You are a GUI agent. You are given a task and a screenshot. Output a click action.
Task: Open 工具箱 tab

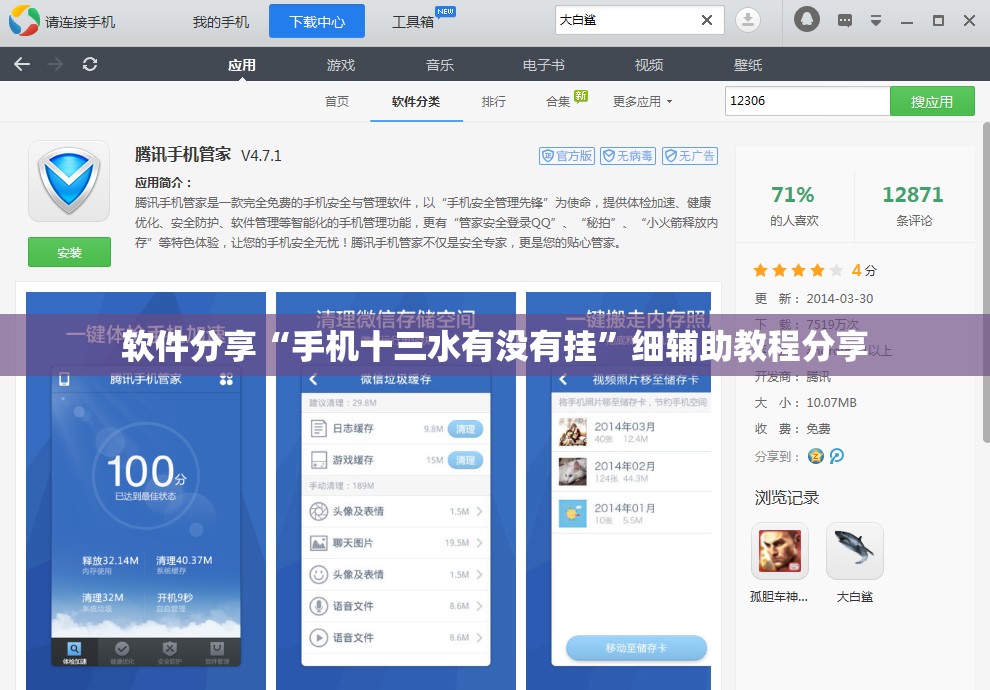[x=413, y=22]
